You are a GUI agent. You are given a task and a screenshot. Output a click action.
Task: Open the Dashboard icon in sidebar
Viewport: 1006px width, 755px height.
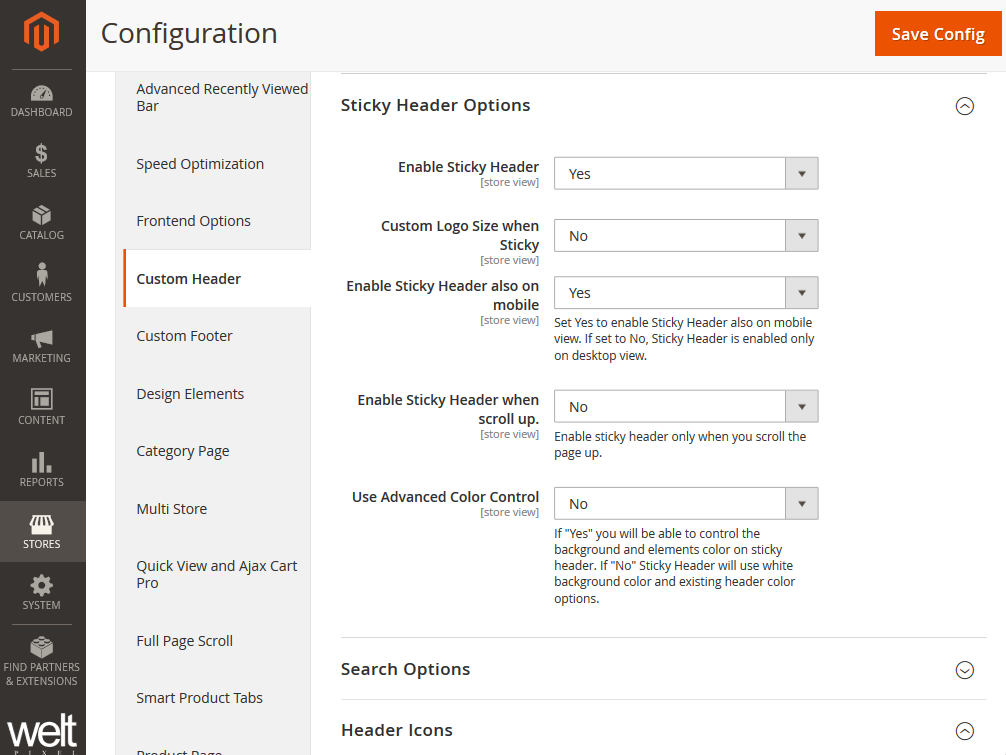coord(42,94)
